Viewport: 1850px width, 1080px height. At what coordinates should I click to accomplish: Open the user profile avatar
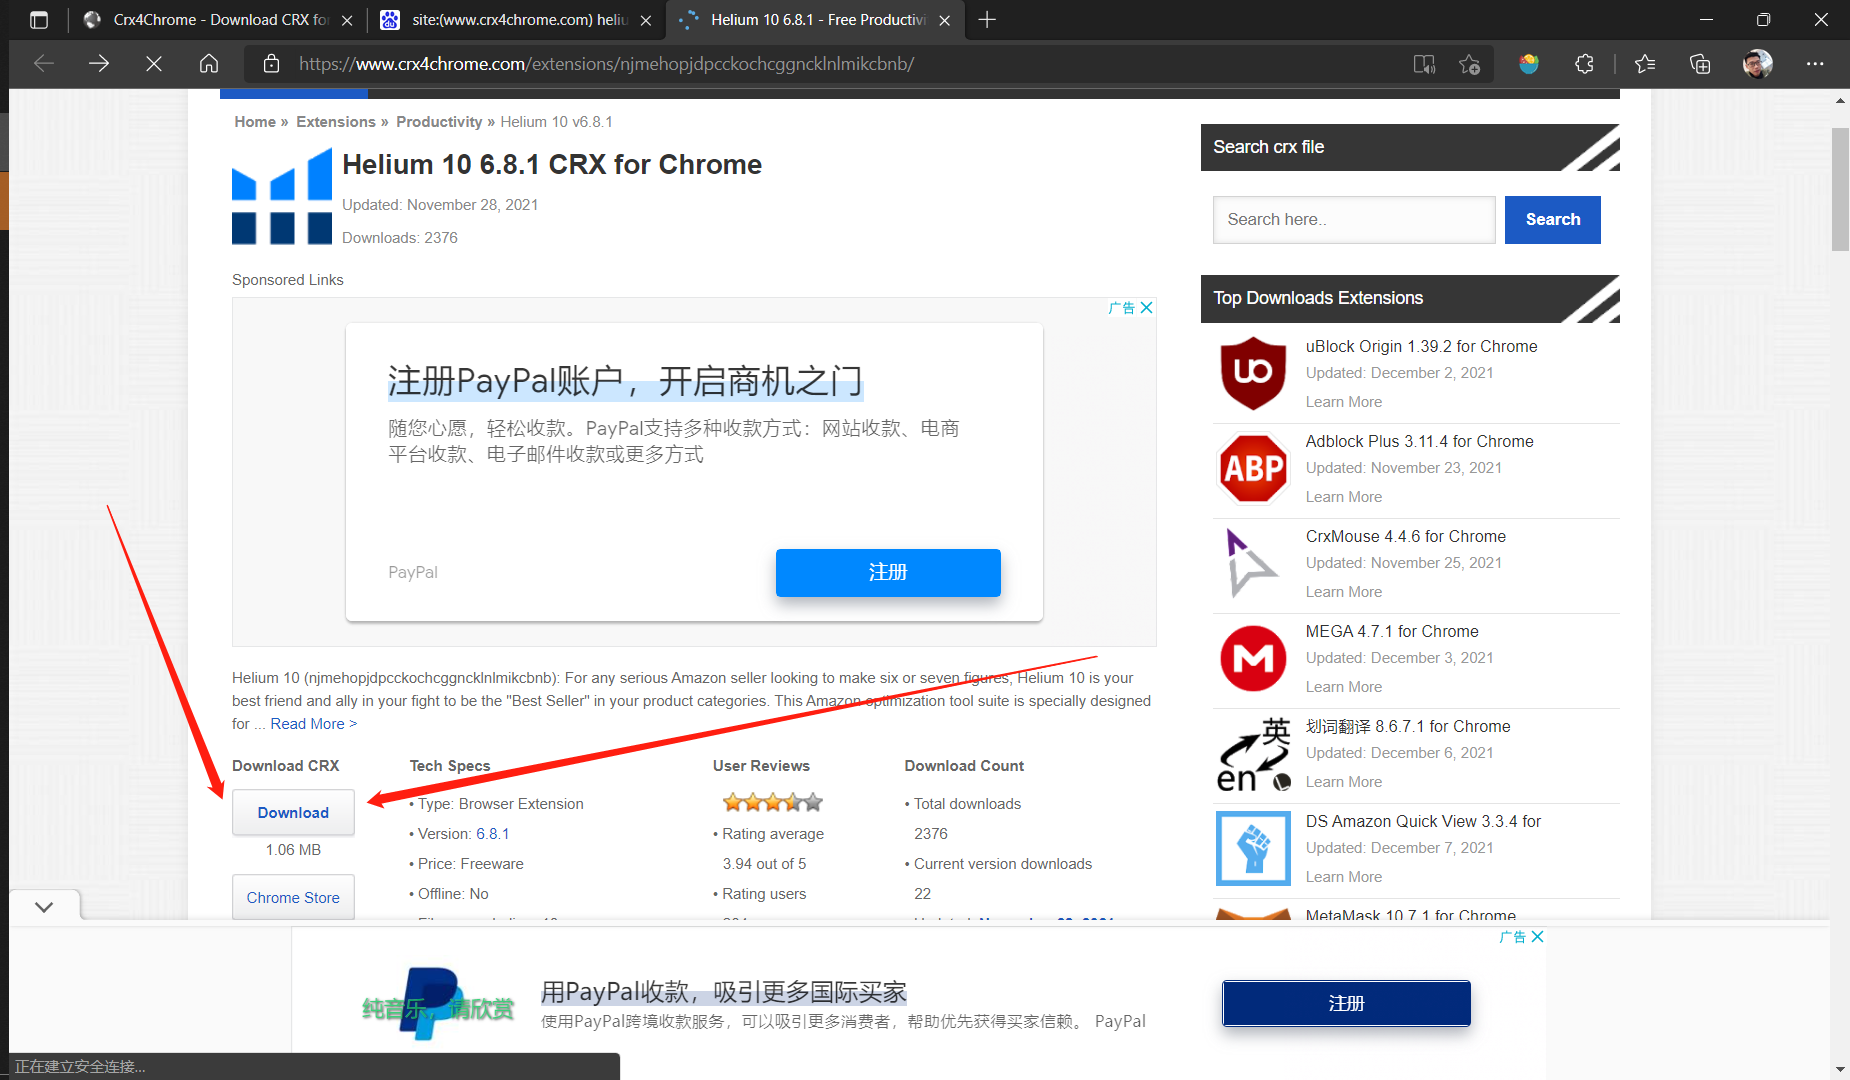point(1758,64)
